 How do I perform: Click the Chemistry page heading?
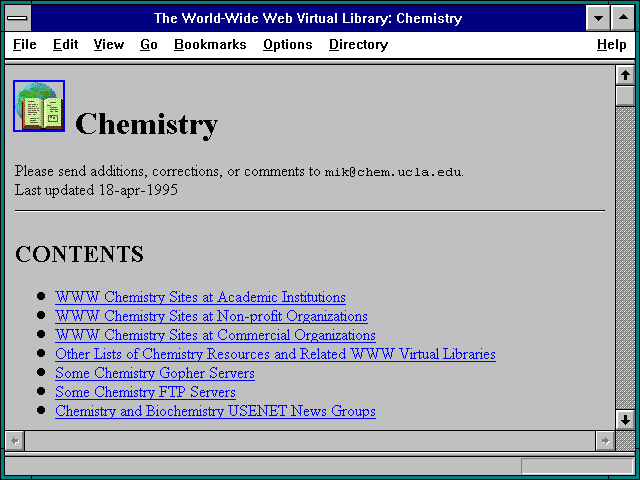click(x=147, y=124)
